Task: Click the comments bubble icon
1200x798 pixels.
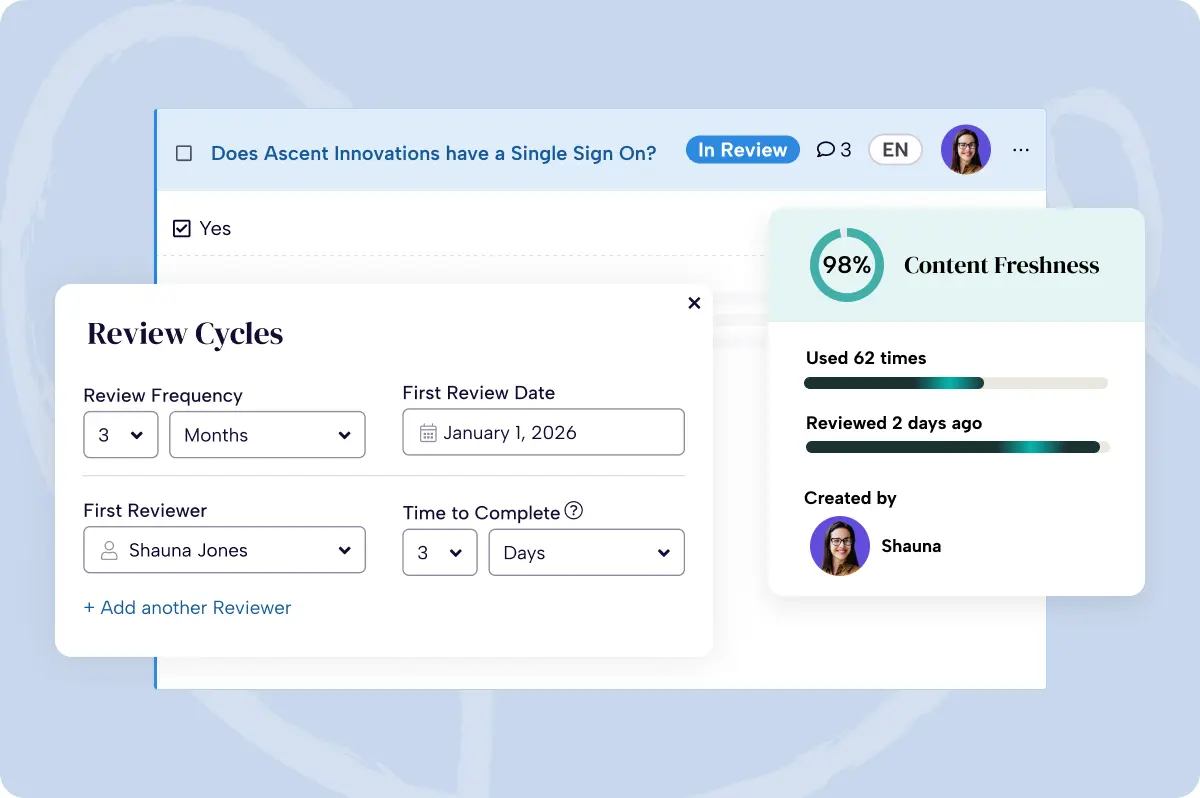Action: (825, 150)
